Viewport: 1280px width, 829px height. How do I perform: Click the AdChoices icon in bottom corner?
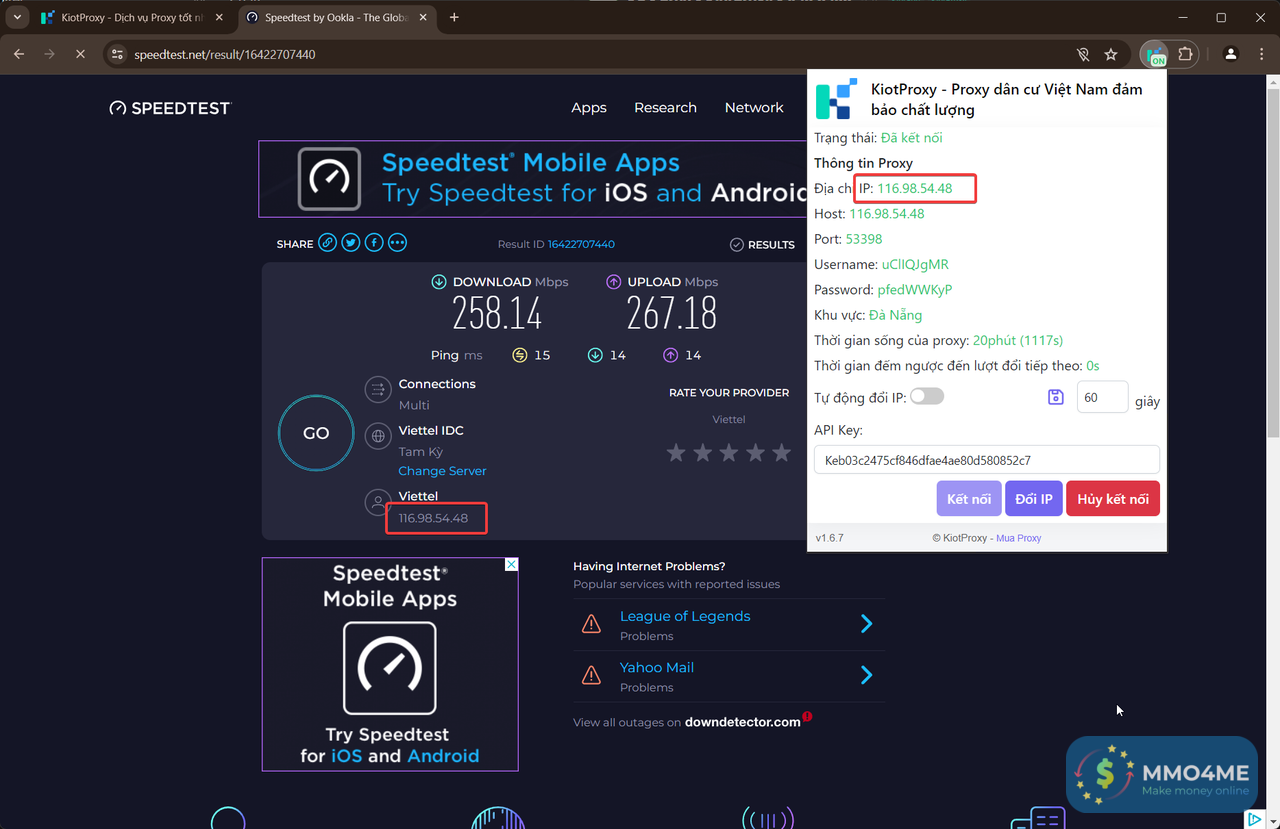coord(1255,819)
